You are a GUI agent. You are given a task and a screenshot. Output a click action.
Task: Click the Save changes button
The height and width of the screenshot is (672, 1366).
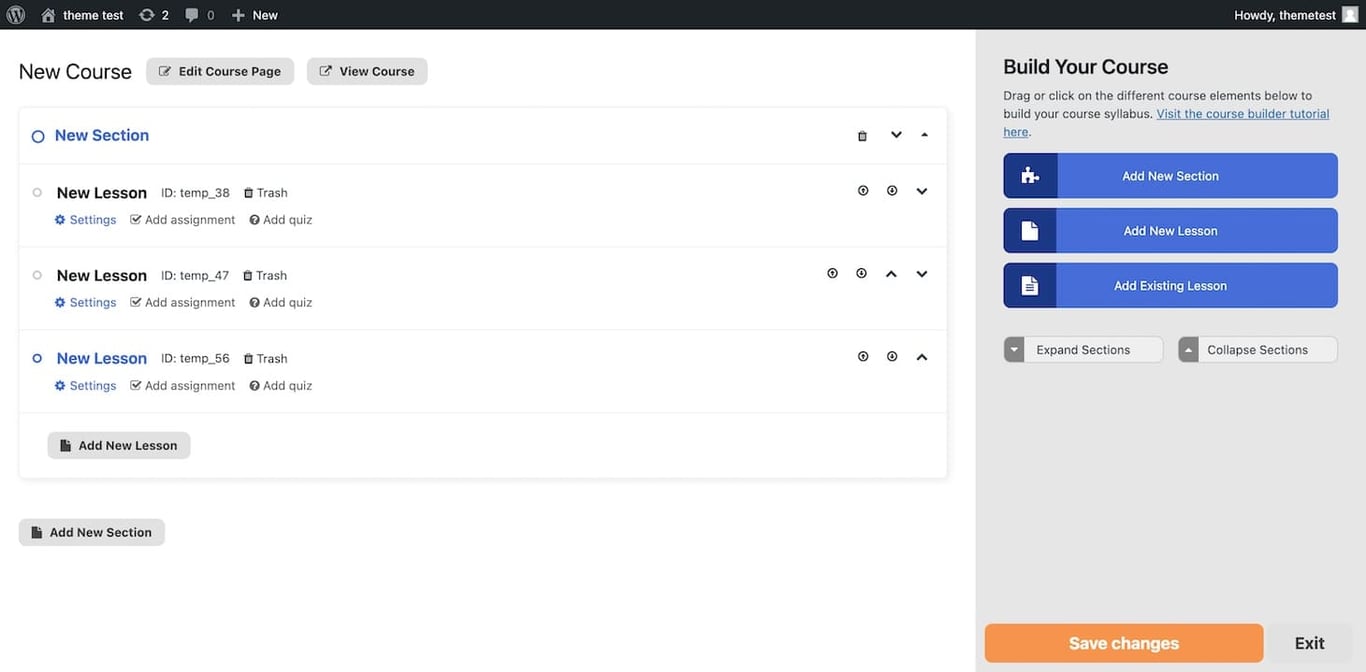pyautogui.click(x=1123, y=643)
